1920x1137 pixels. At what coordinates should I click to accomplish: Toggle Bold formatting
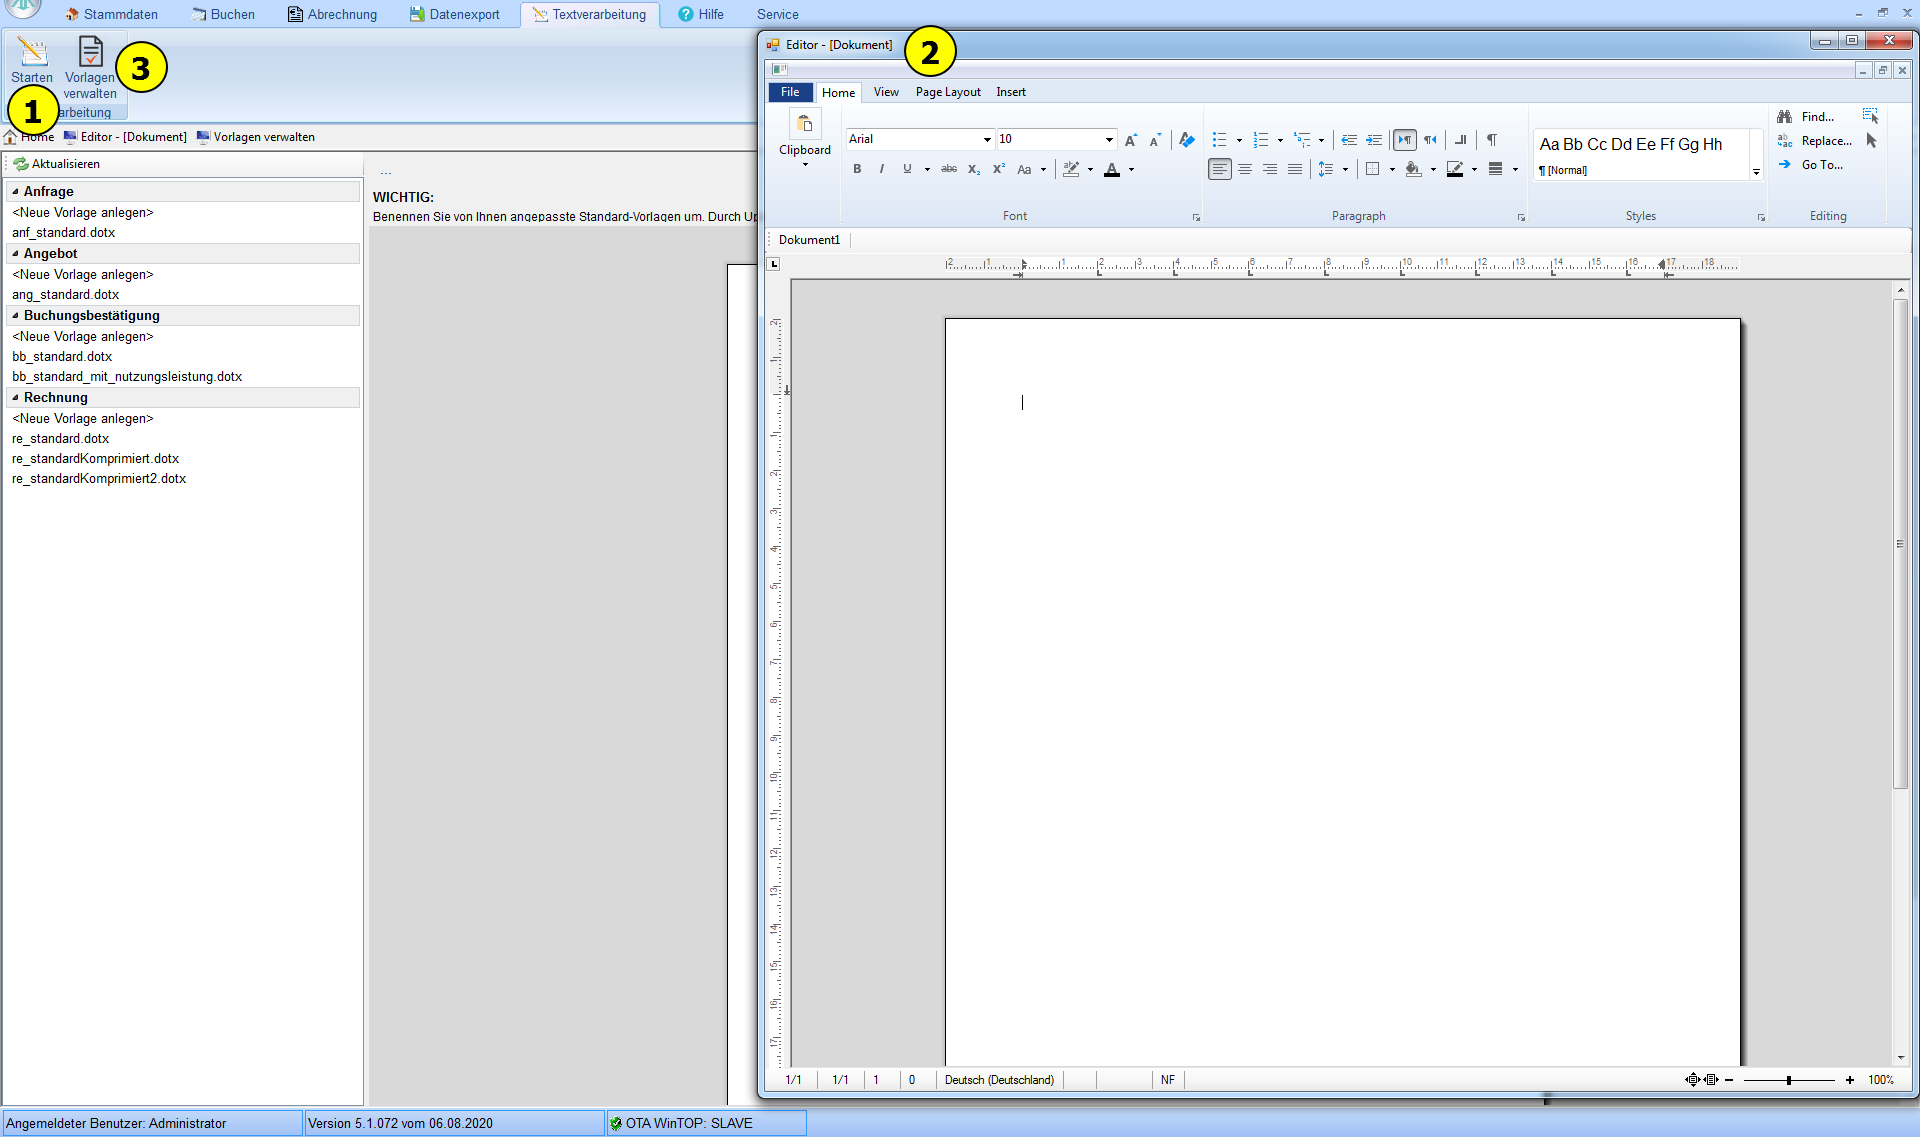point(857,169)
